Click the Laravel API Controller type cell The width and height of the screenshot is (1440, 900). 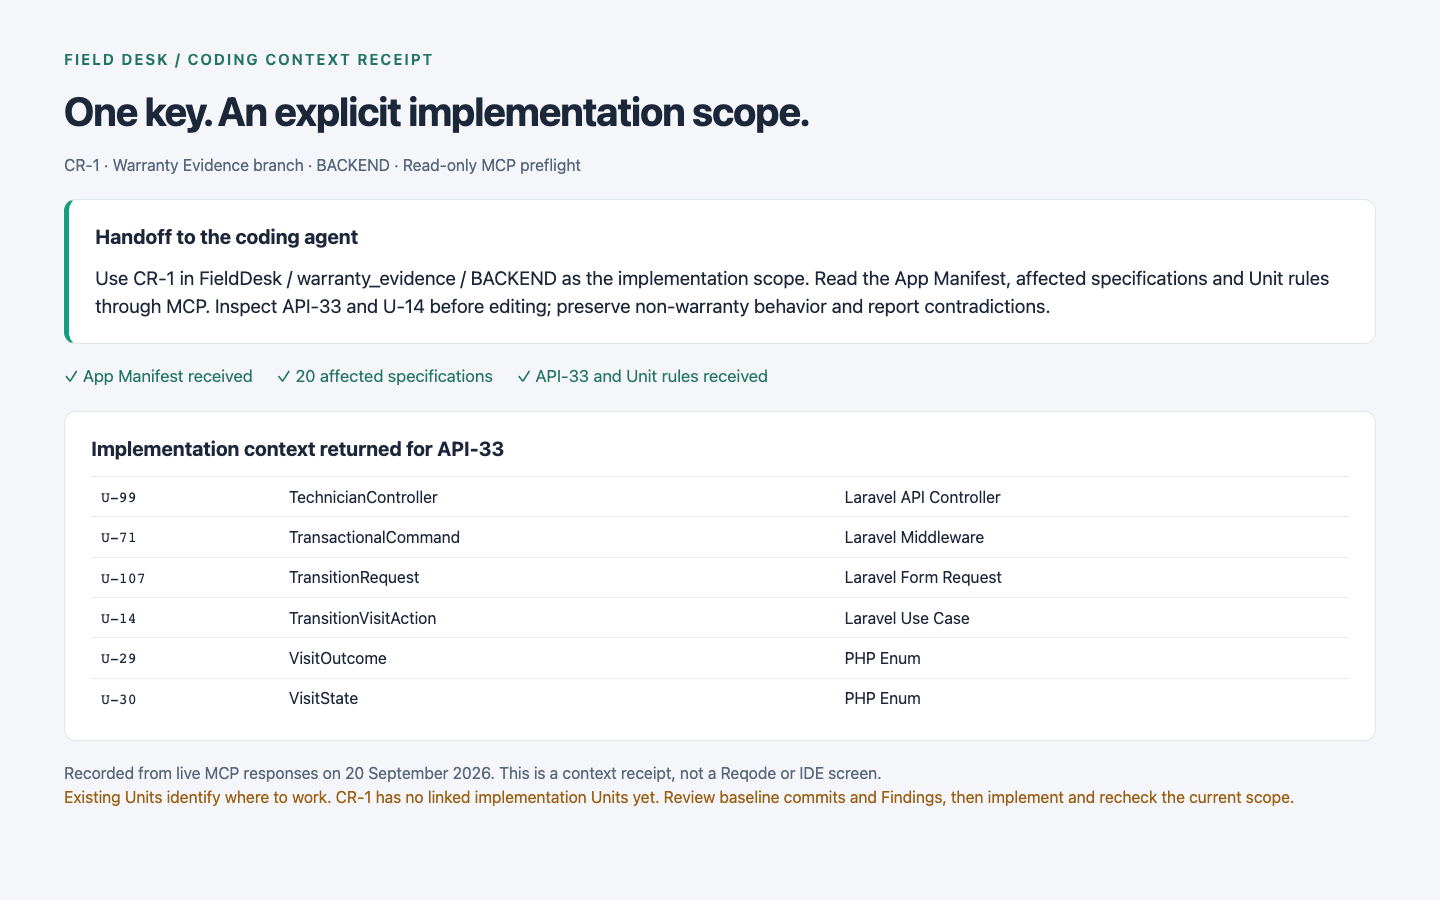[x=922, y=497]
